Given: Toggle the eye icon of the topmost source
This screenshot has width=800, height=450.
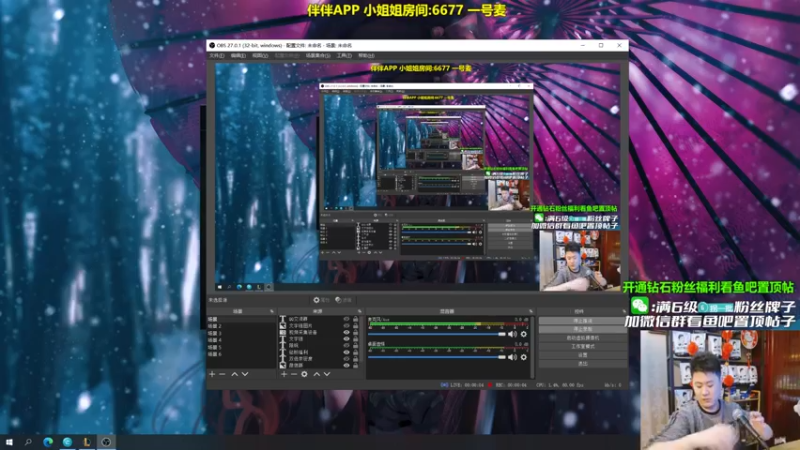Looking at the screenshot, I should point(346,319).
